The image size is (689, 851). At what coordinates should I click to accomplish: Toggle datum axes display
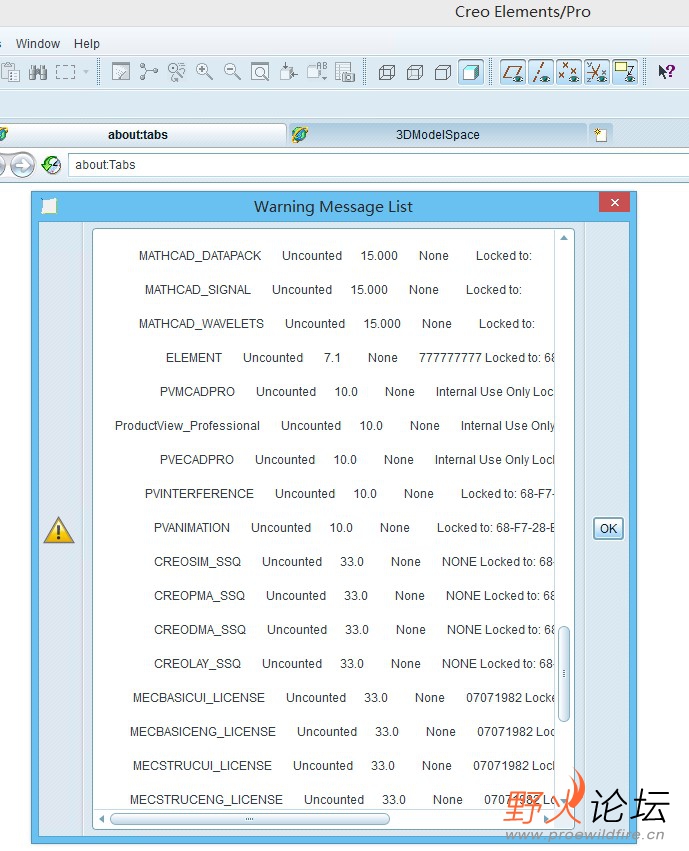coord(541,72)
